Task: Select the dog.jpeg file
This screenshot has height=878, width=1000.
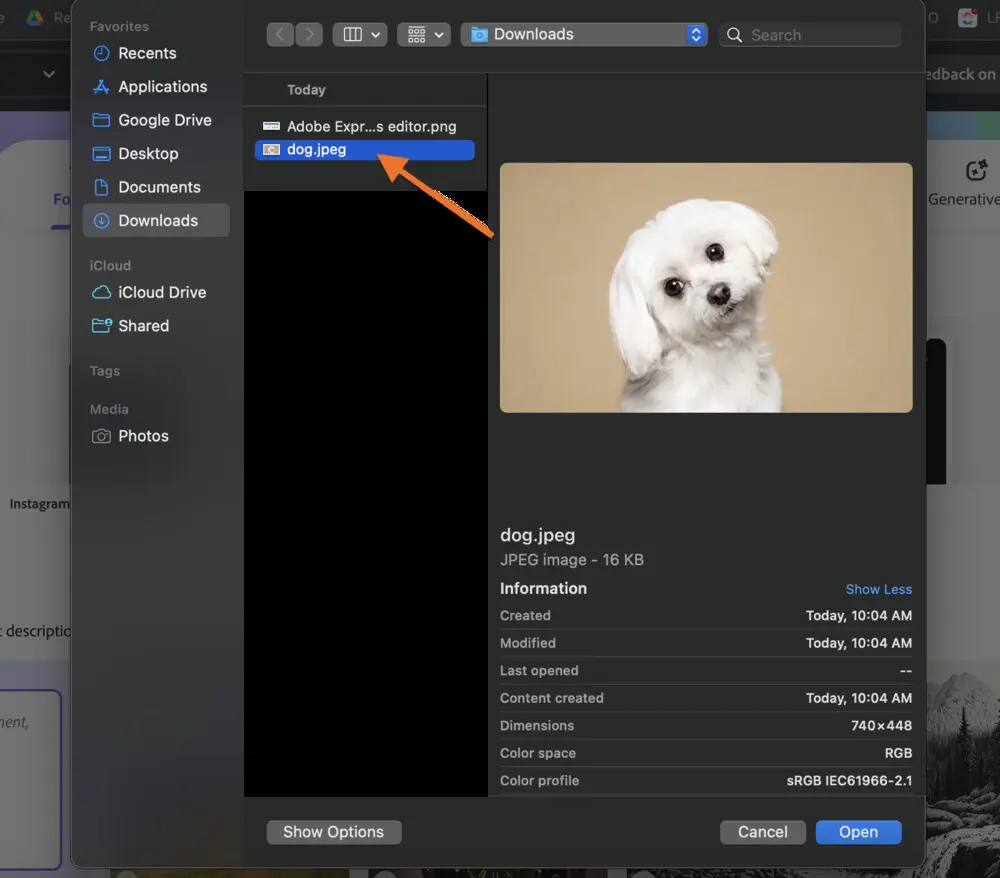Action: click(x=364, y=150)
